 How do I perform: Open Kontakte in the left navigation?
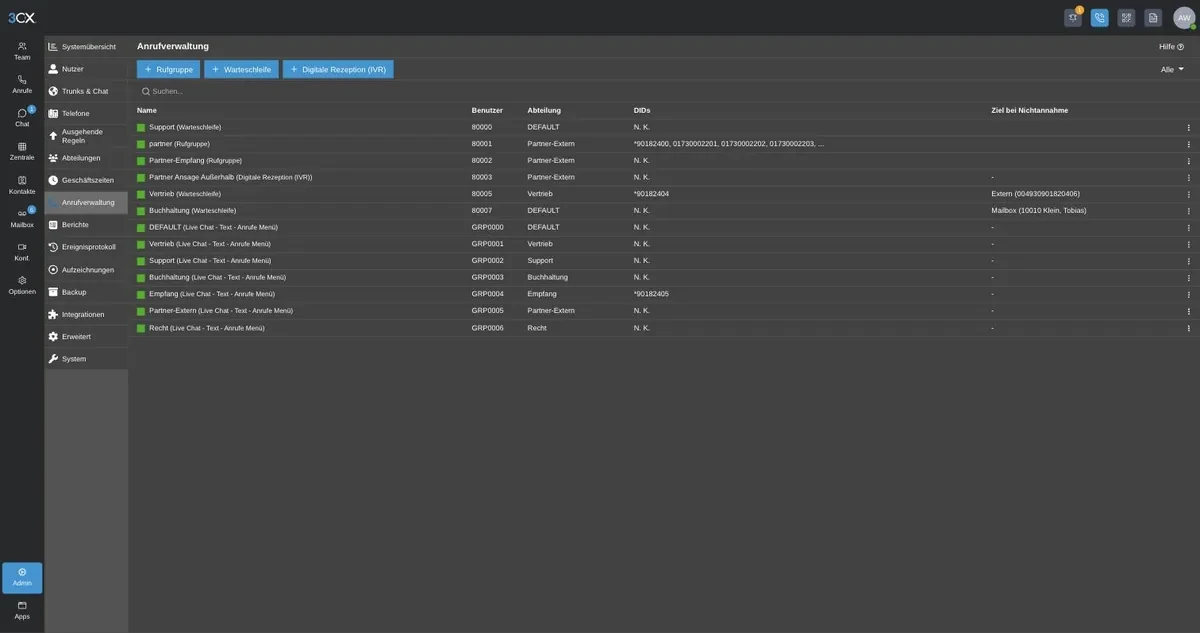click(22, 185)
